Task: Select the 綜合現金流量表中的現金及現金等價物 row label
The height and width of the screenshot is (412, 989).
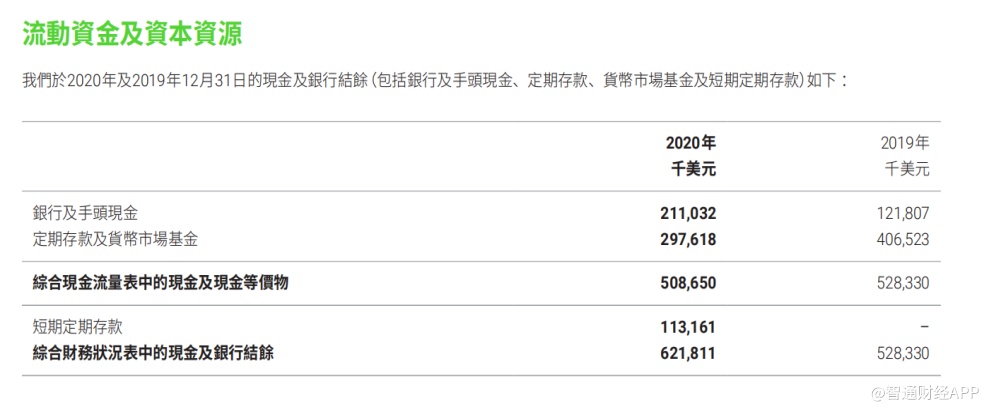Action: click(x=160, y=283)
